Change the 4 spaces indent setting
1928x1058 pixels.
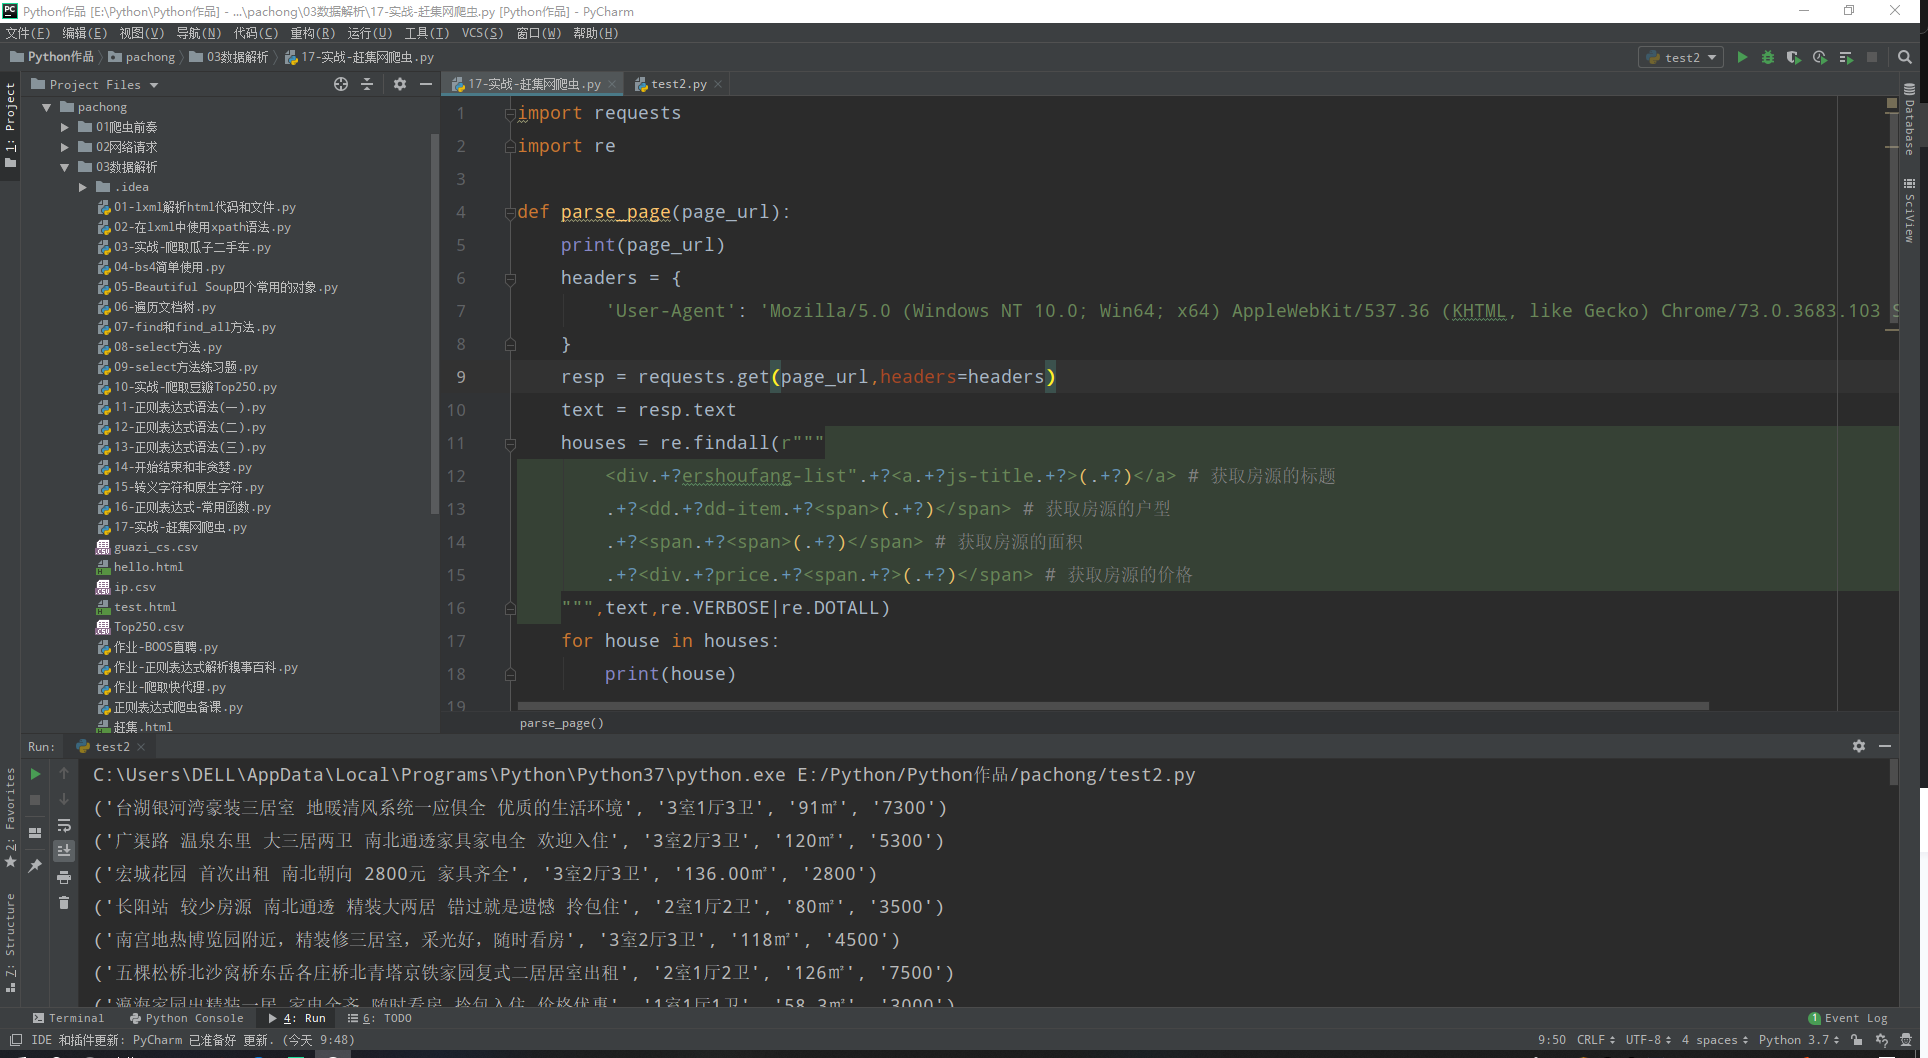click(x=1714, y=1040)
